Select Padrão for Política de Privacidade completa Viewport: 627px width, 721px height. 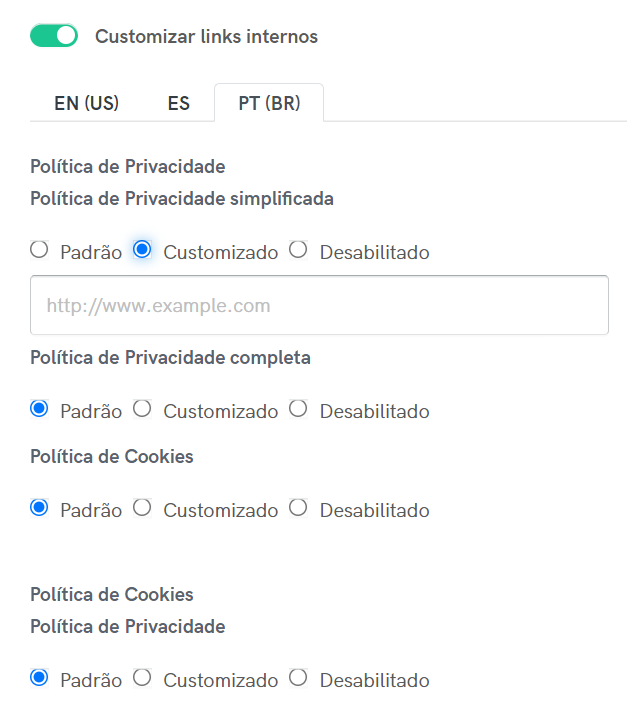tap(39, 409)
